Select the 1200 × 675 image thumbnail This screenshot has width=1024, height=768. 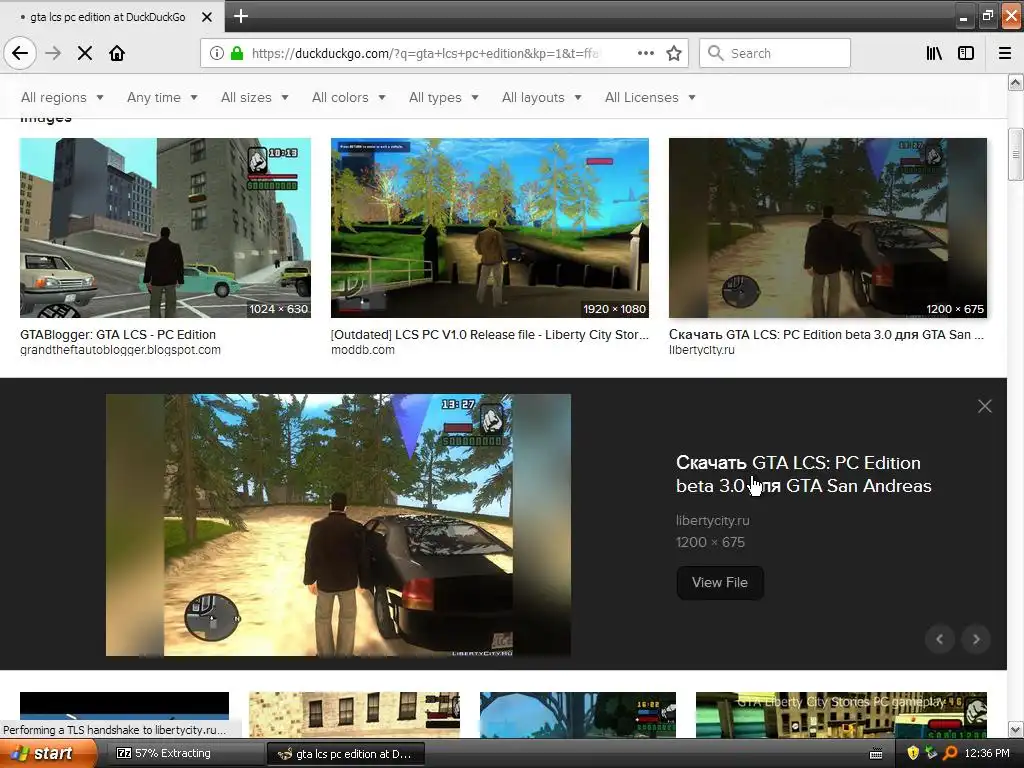pos(827,228)
